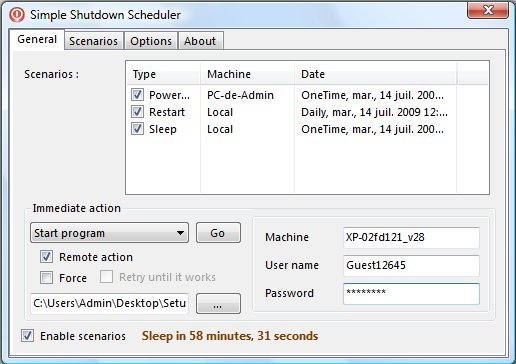The height and width of the screenshot is (364, 516).
Task: Focus the Password field
Action: click(x=411, y=293)
